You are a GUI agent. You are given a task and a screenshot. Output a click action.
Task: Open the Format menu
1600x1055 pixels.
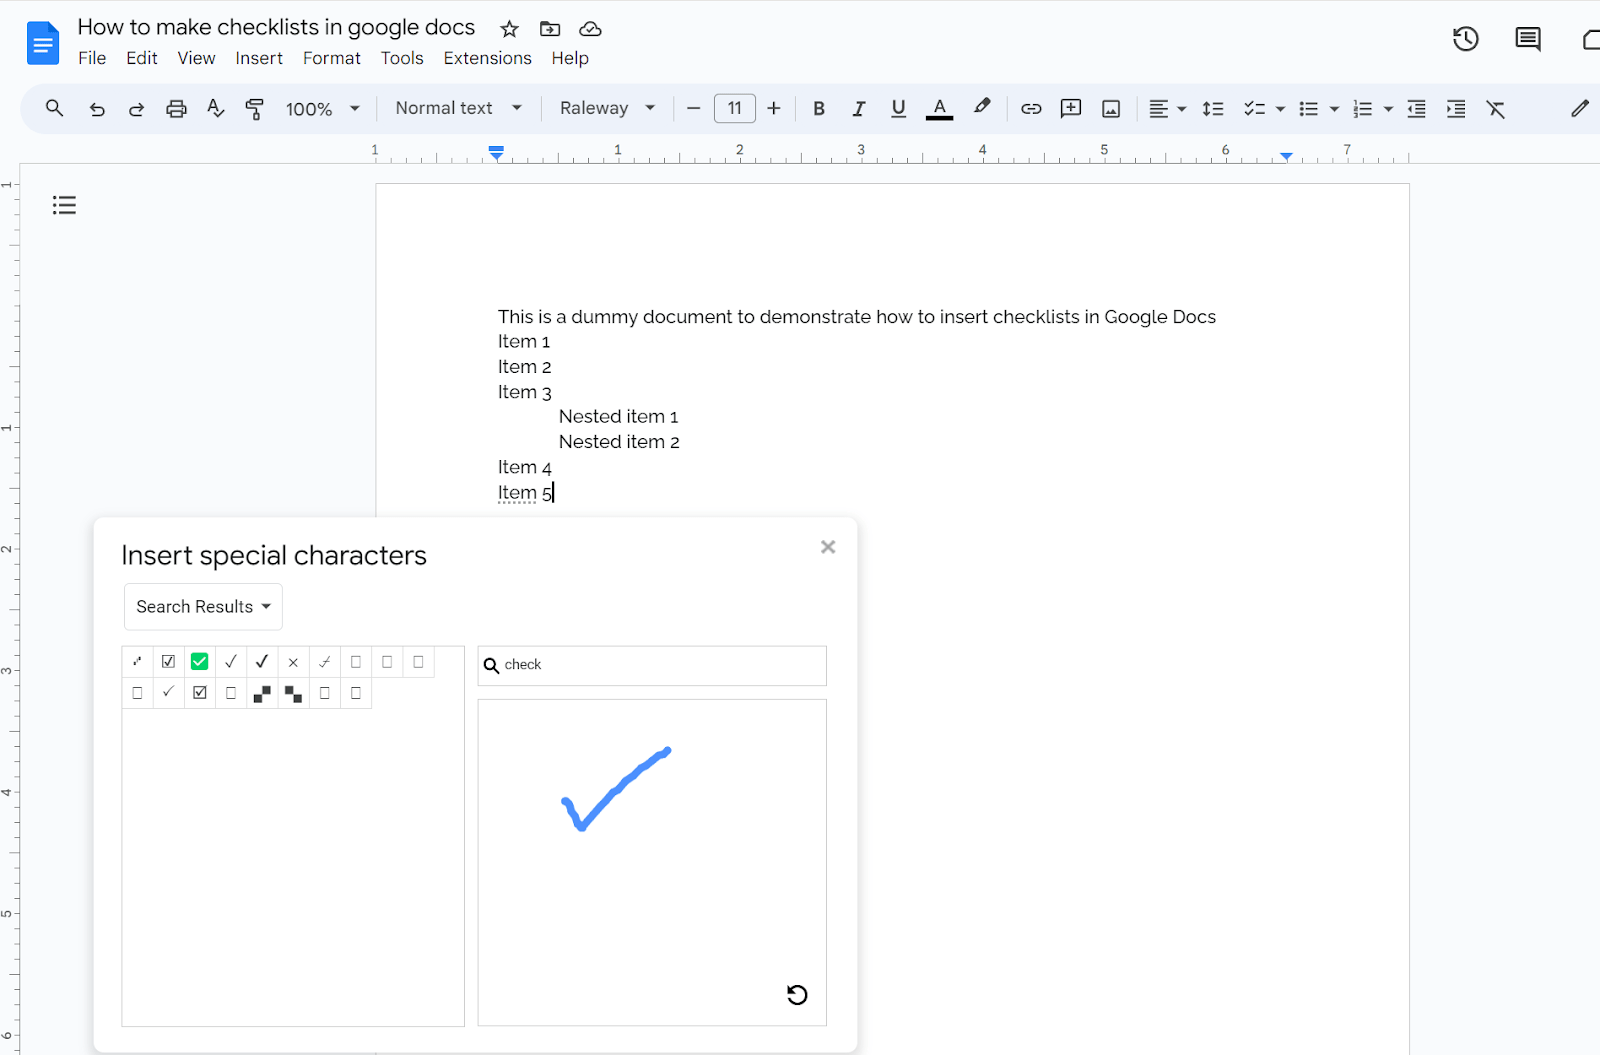331,58
